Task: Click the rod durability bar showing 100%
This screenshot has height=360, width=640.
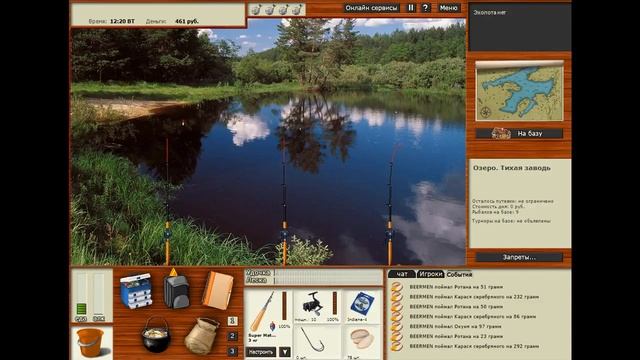Action: click(284, 307)
